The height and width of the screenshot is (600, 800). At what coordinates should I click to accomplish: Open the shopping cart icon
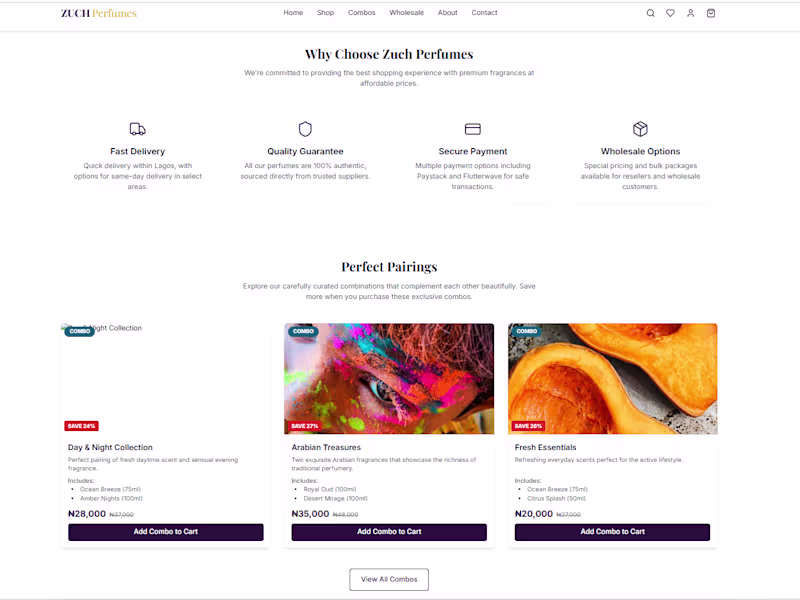(x=711, y=13)
